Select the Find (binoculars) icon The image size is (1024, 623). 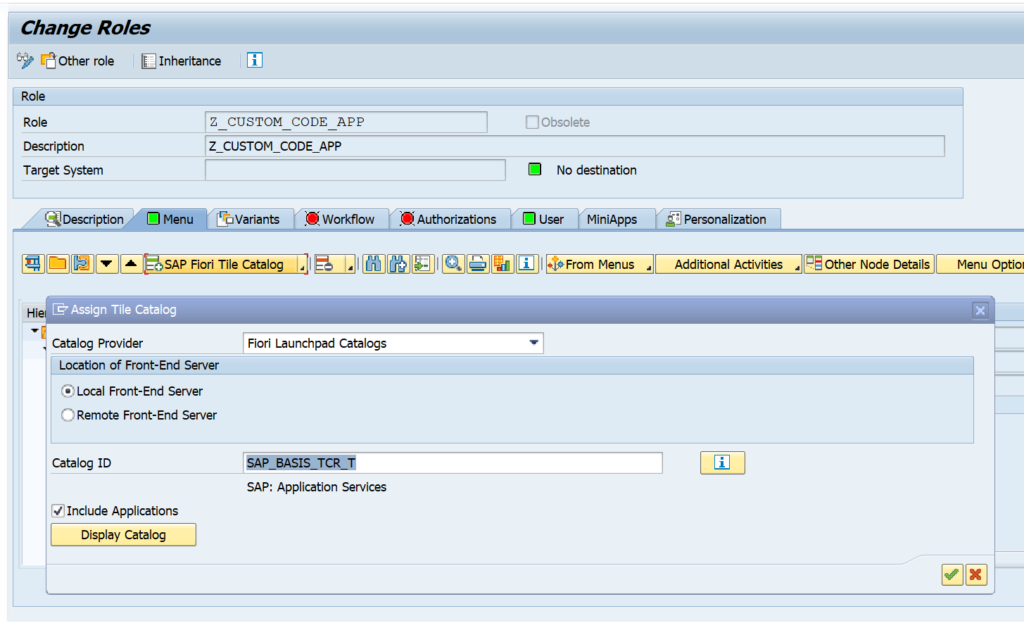click(x=372, y=264)
